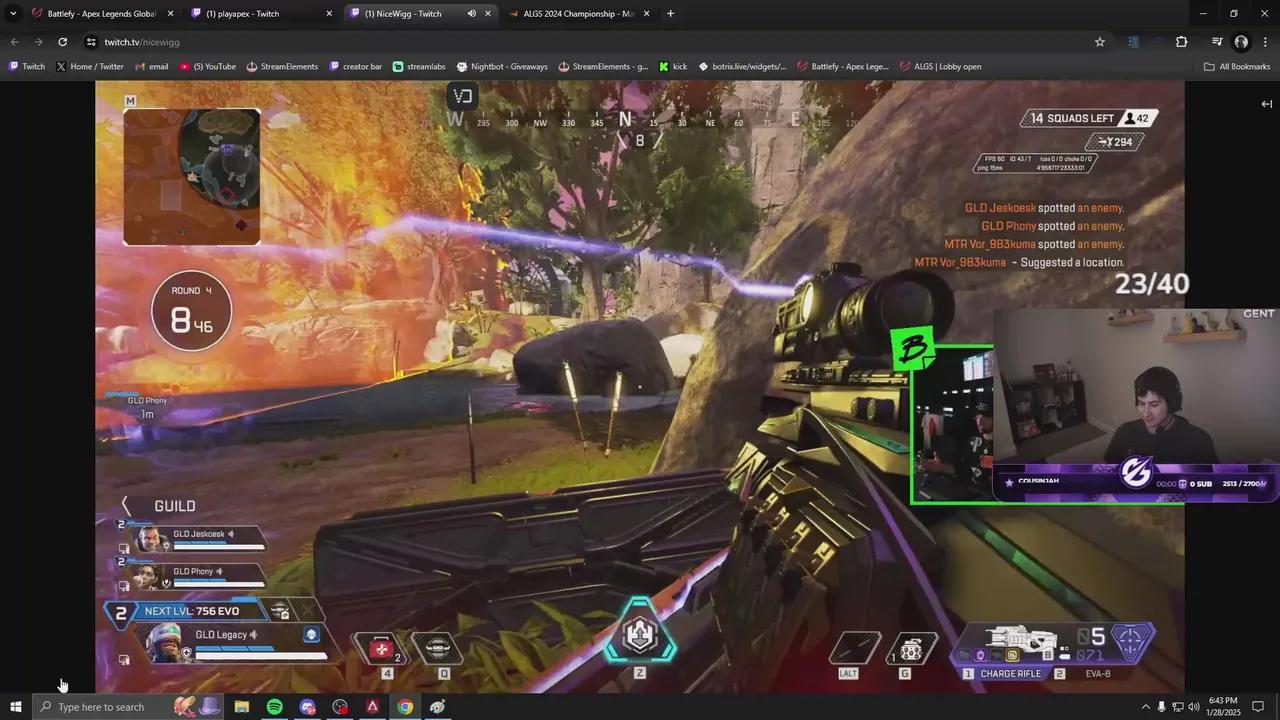1280x720 pixels.
Task: Open Google Chrome taskbar icon
Action: [x=405, y=707]
